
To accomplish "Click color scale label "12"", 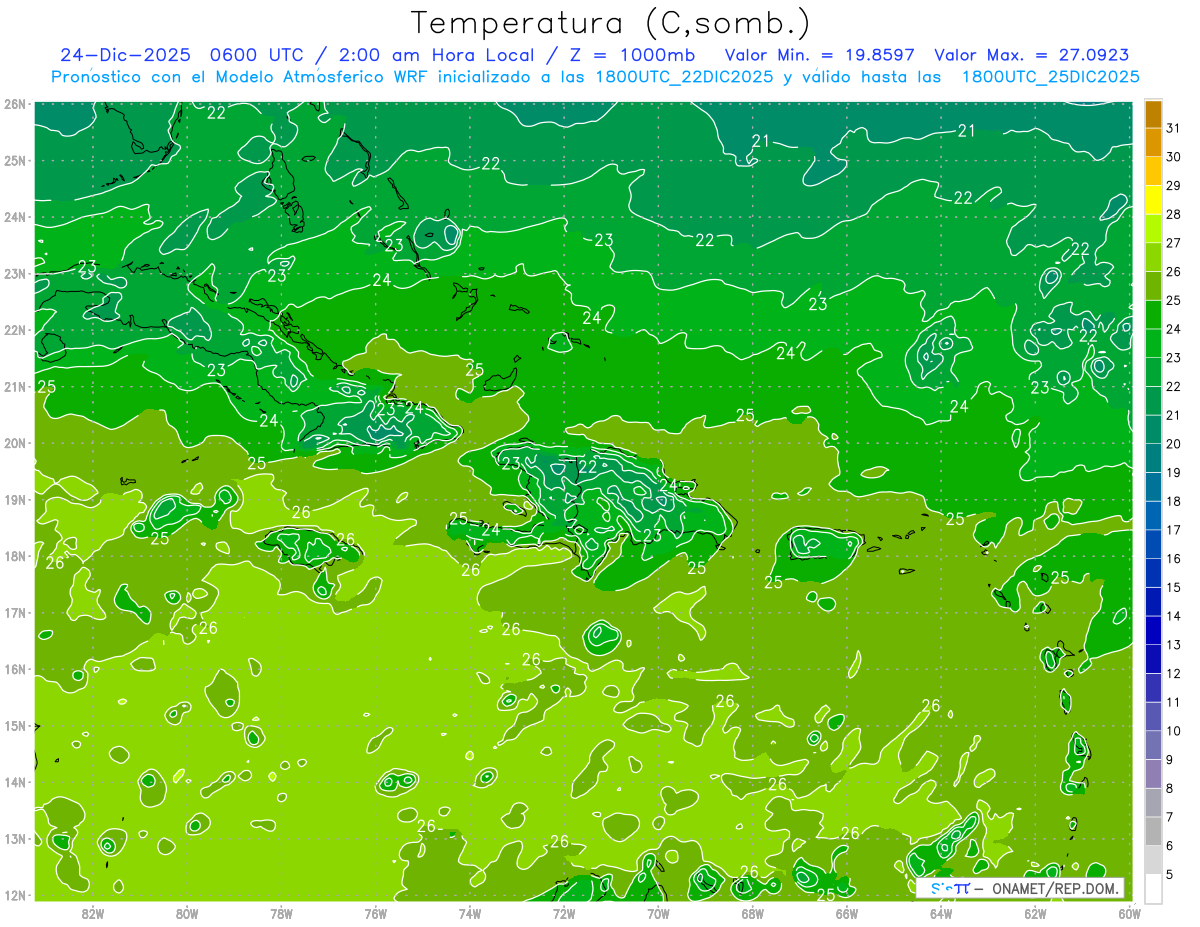I will (x=1174, y=673).
